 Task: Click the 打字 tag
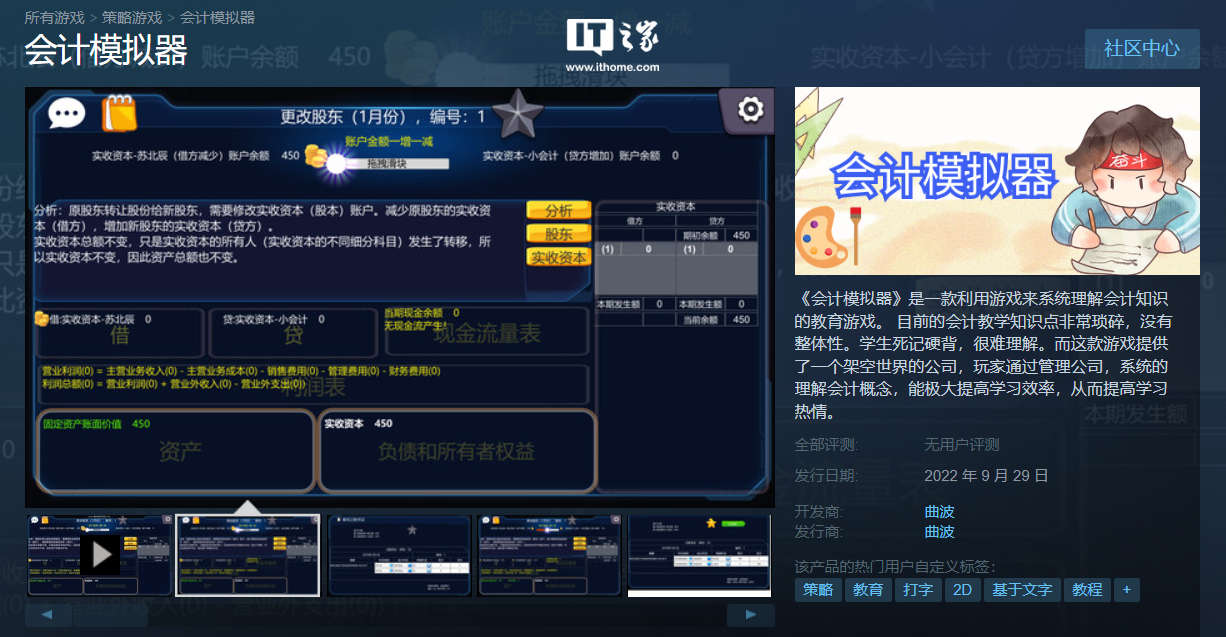click(x=918, y=590)
